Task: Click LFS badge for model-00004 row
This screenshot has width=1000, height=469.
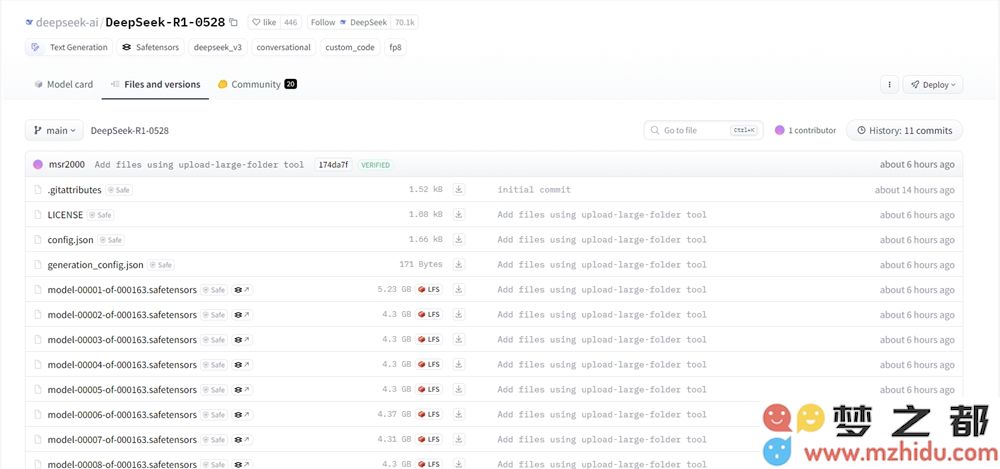Action: pyautogui.click(x=429, y=364)
